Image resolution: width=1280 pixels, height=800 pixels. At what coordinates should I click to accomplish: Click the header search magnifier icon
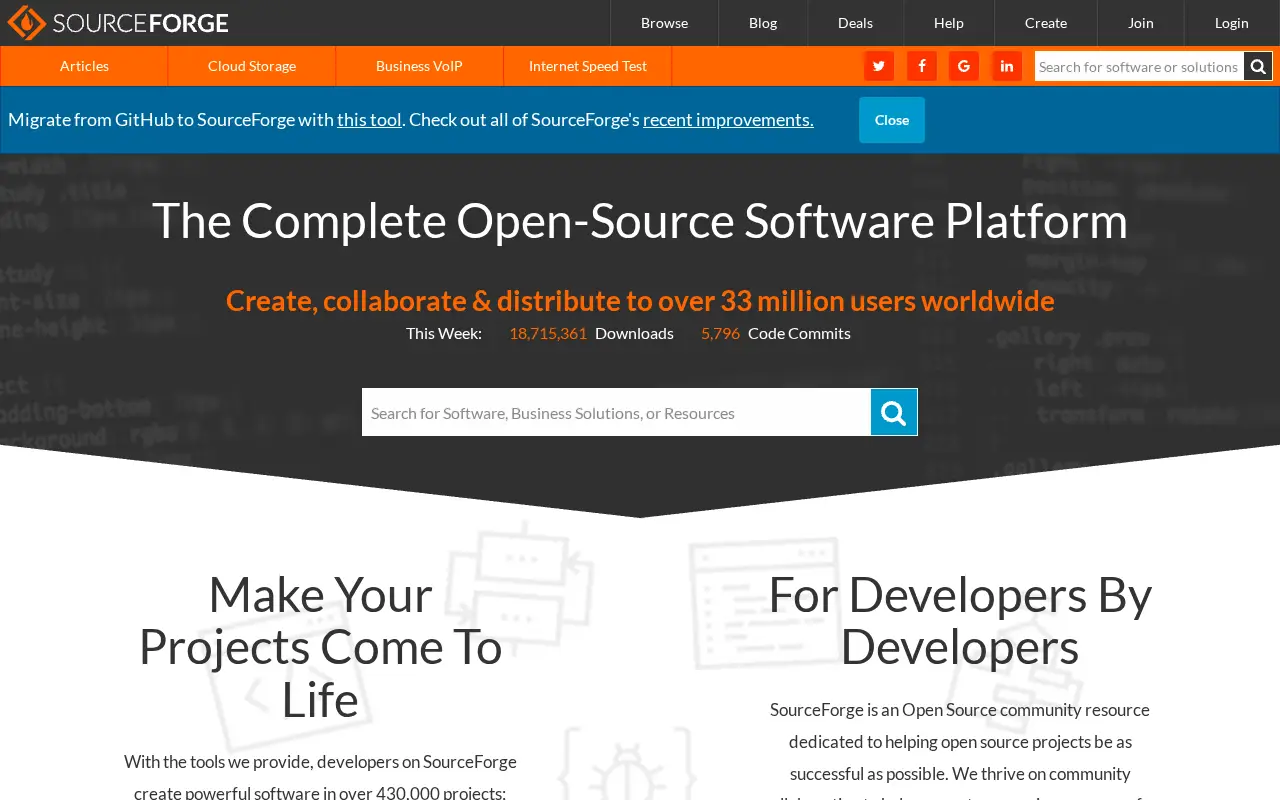click(x=1258, y=67)
